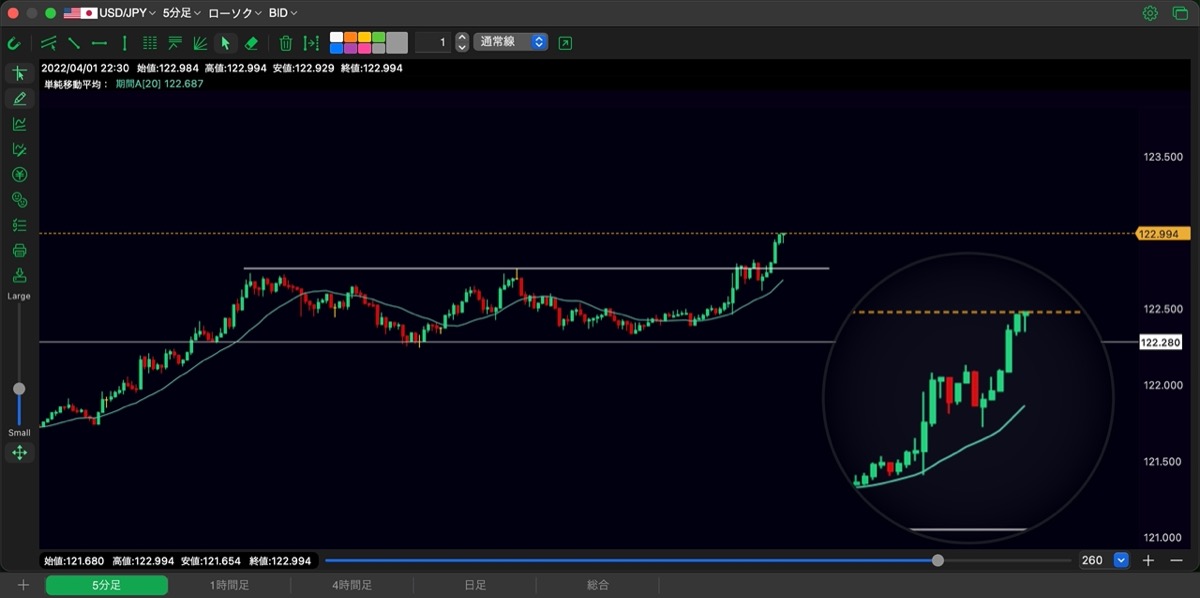The width and height of the screenshot is (1200, 598).
Task: Activate the magnet snap icon
Action: tap(14, 43)
